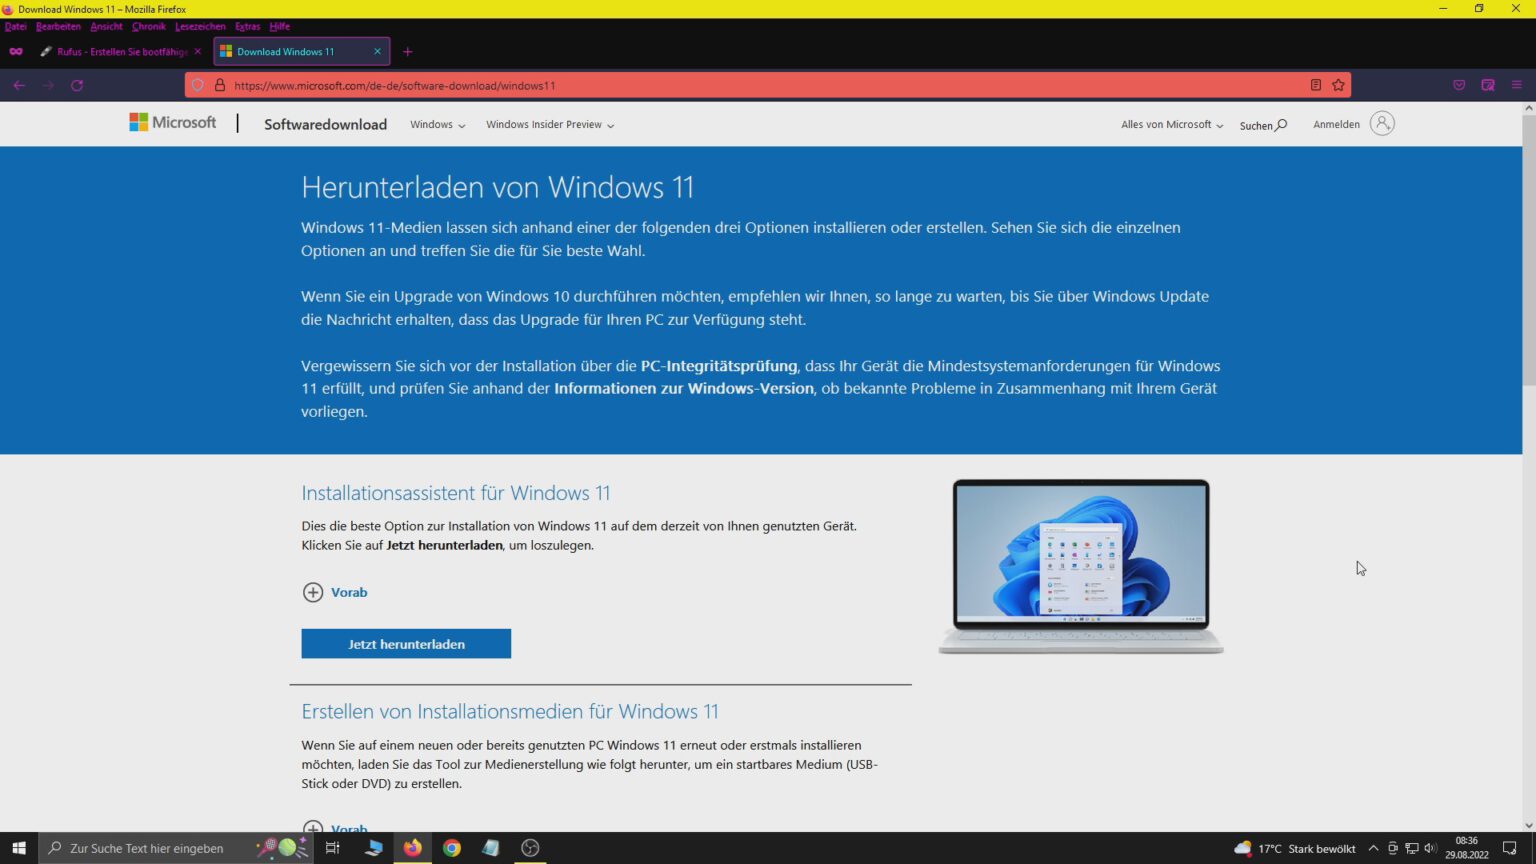Open OBS Studio from the taskbar

(530, 848)
